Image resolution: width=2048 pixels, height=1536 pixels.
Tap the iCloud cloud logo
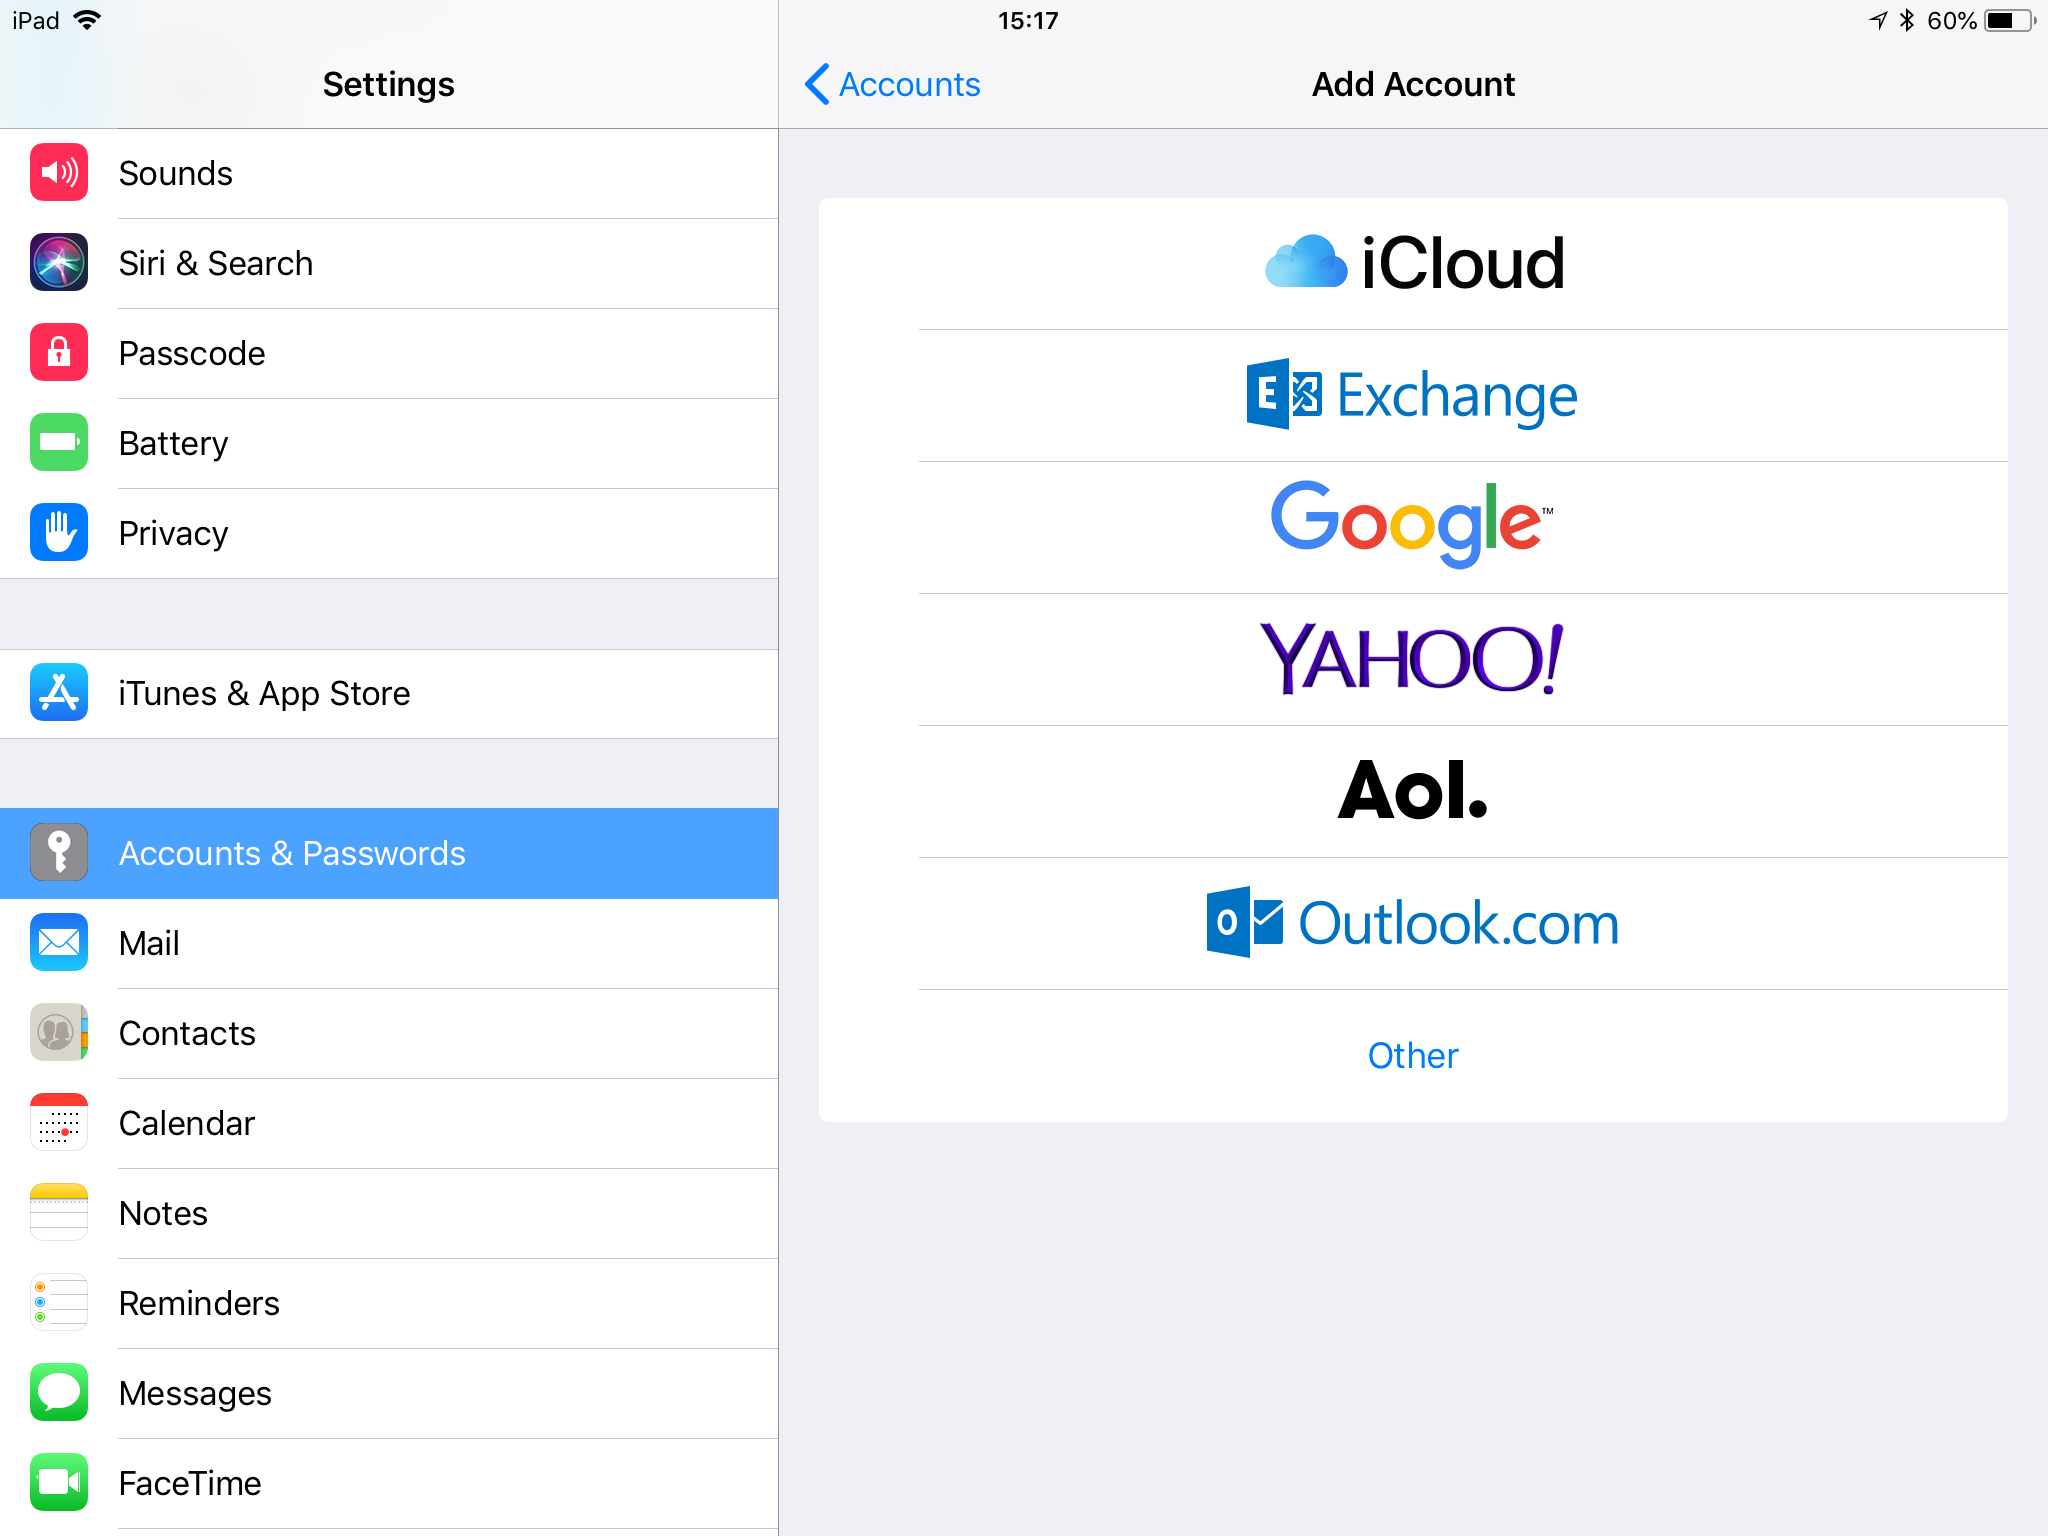point(1306,262)
